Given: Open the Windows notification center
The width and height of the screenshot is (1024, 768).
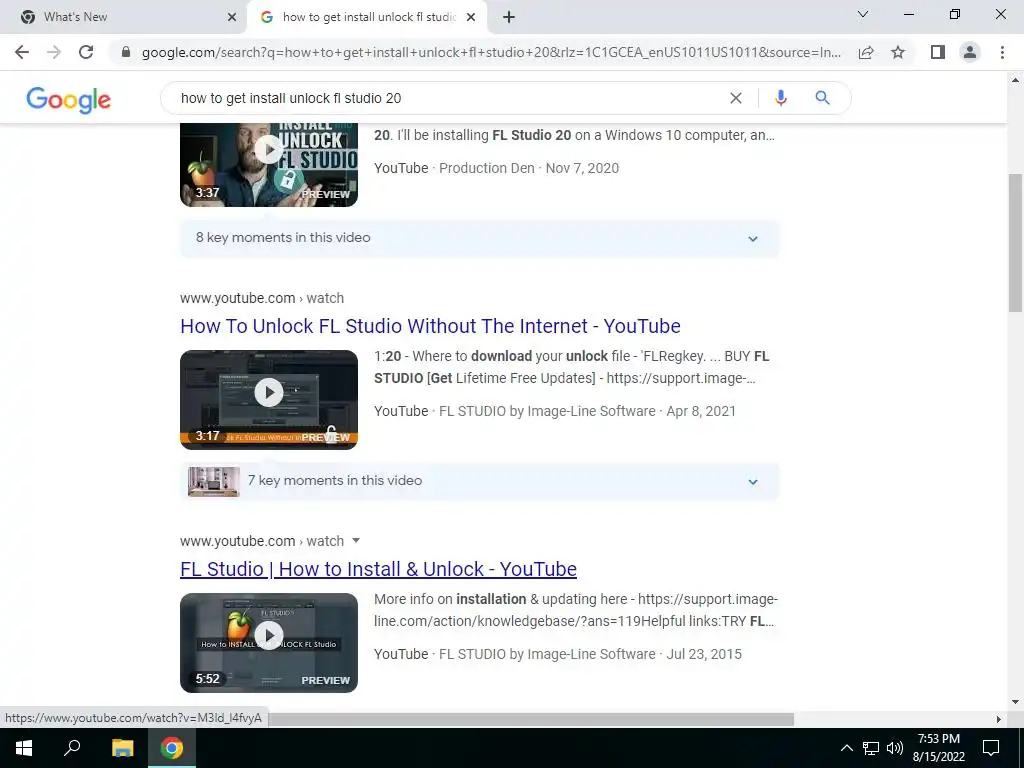Looking at the screenshot, I should pyautogui.click(x=991, y=748).
